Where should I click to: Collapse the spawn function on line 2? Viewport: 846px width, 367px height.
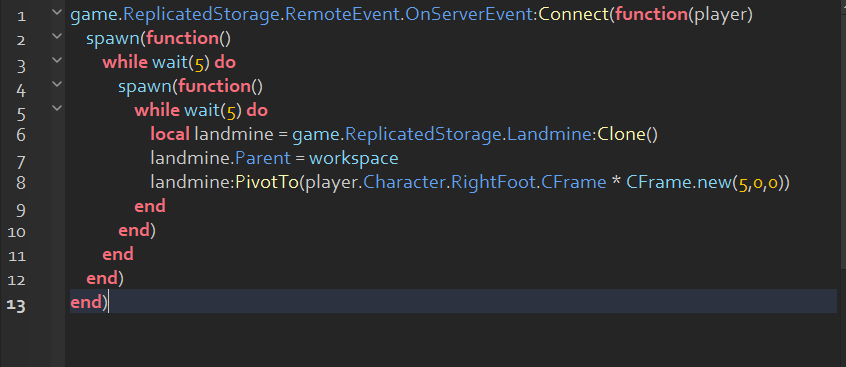pos(57,36)
